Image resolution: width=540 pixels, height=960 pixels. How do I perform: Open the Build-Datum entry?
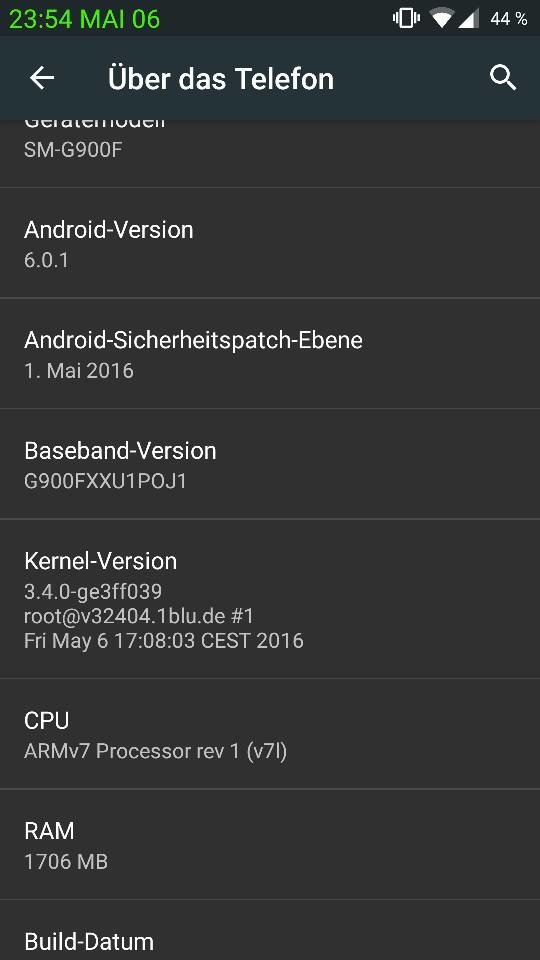270,931
